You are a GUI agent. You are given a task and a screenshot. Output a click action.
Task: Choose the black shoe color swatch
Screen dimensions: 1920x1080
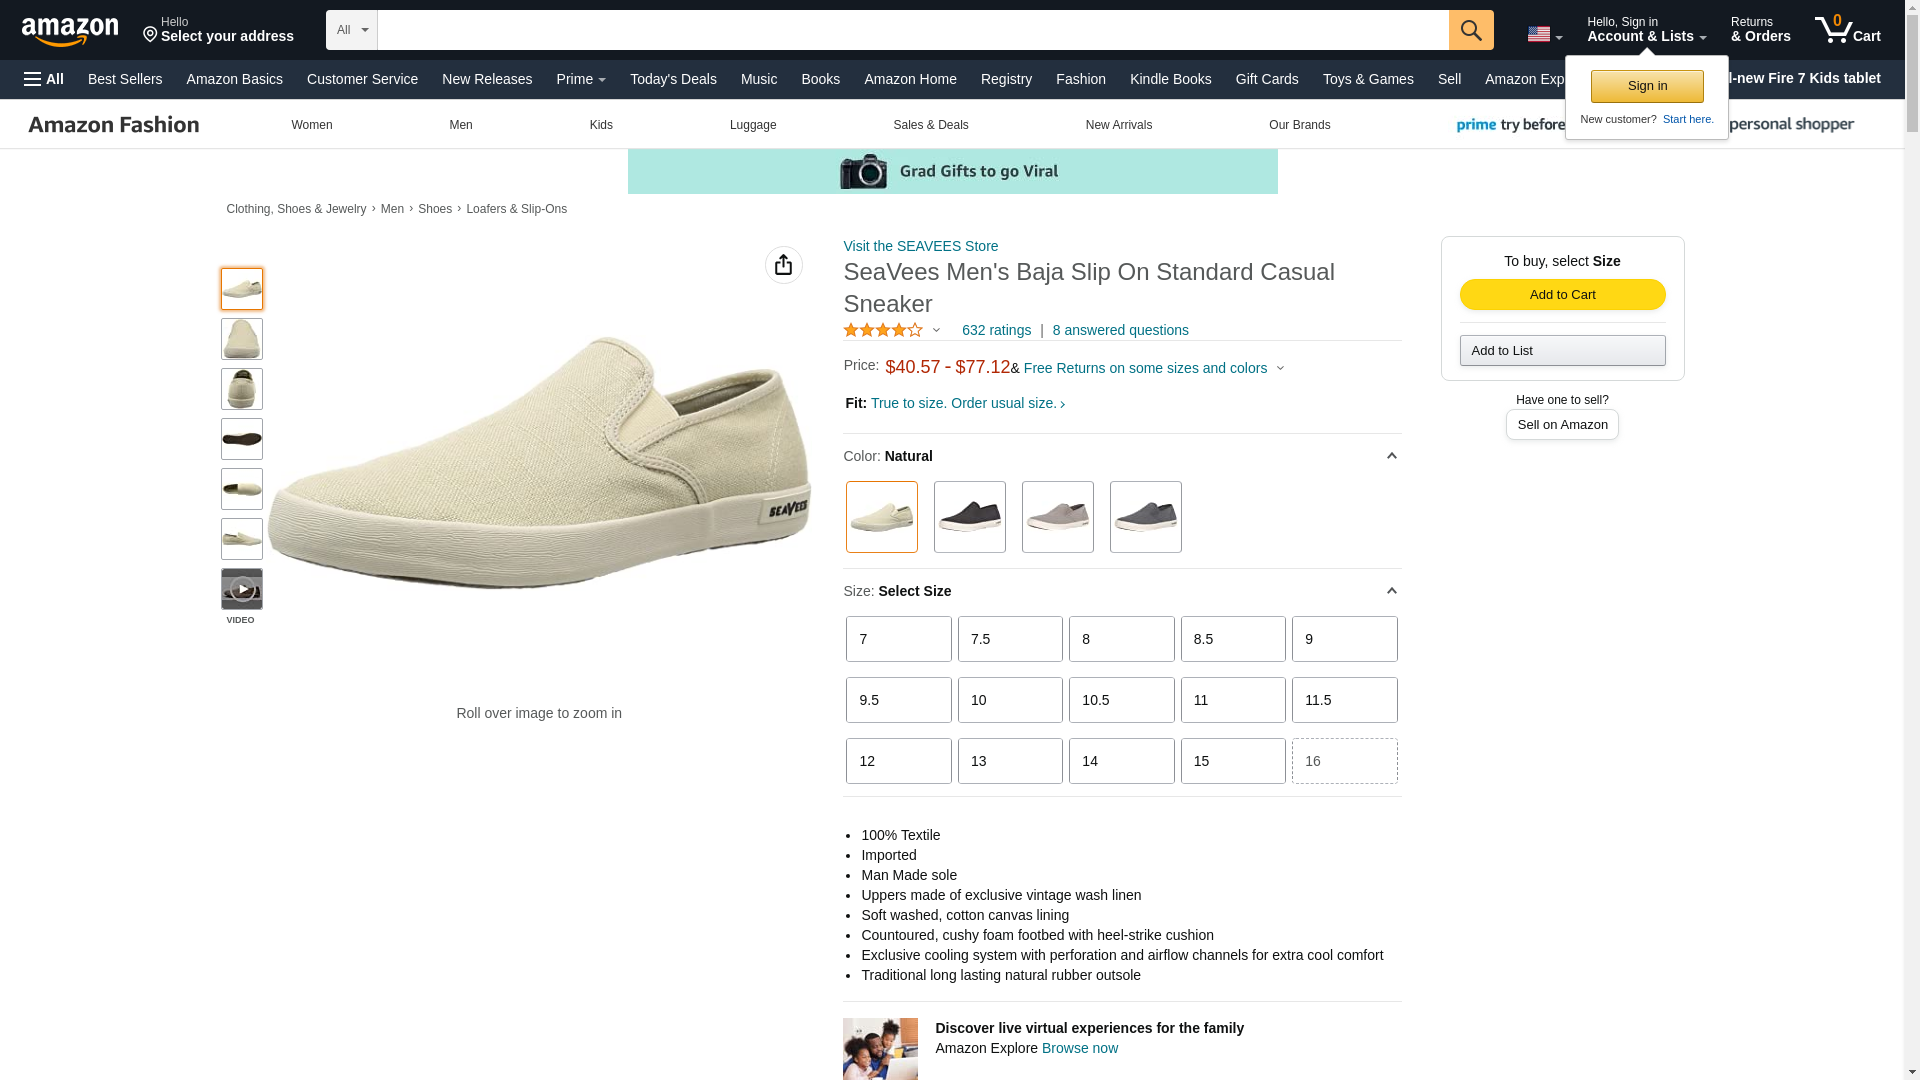point(970,517)
